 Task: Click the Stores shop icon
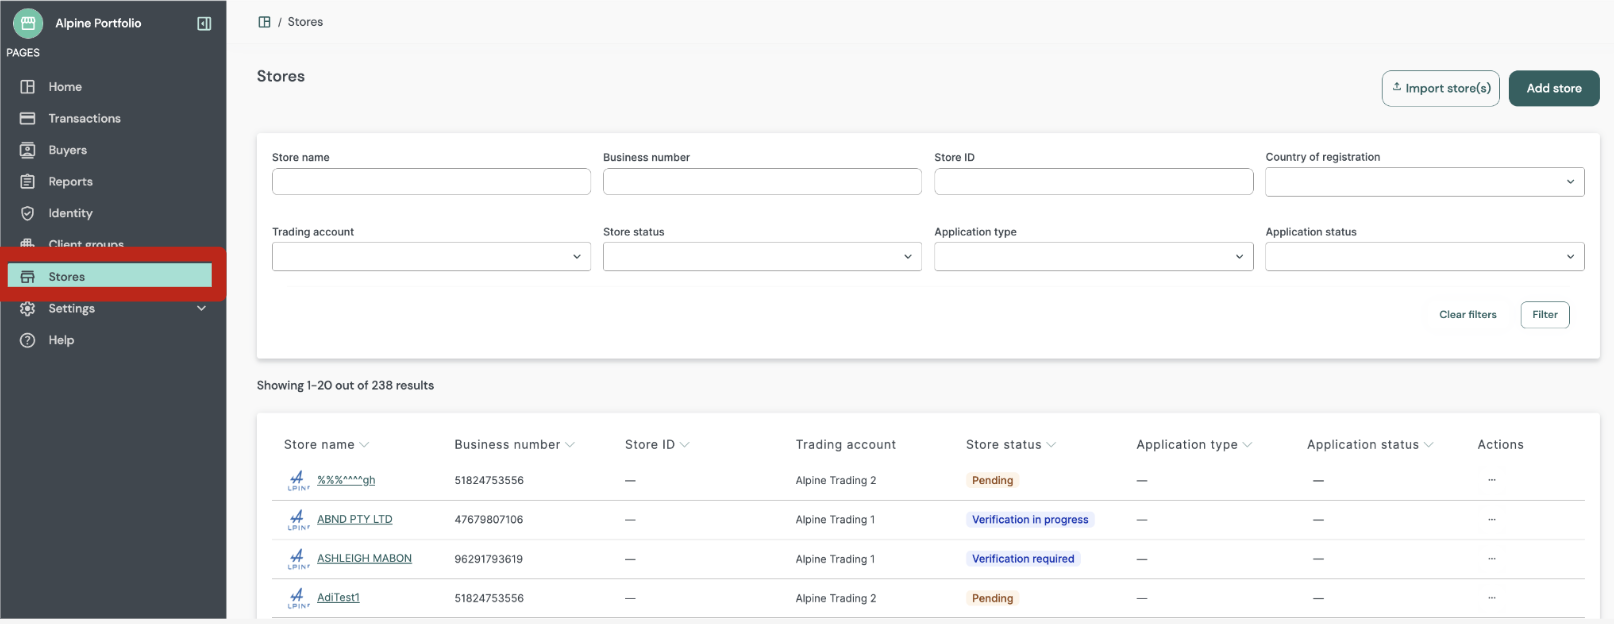28,277
